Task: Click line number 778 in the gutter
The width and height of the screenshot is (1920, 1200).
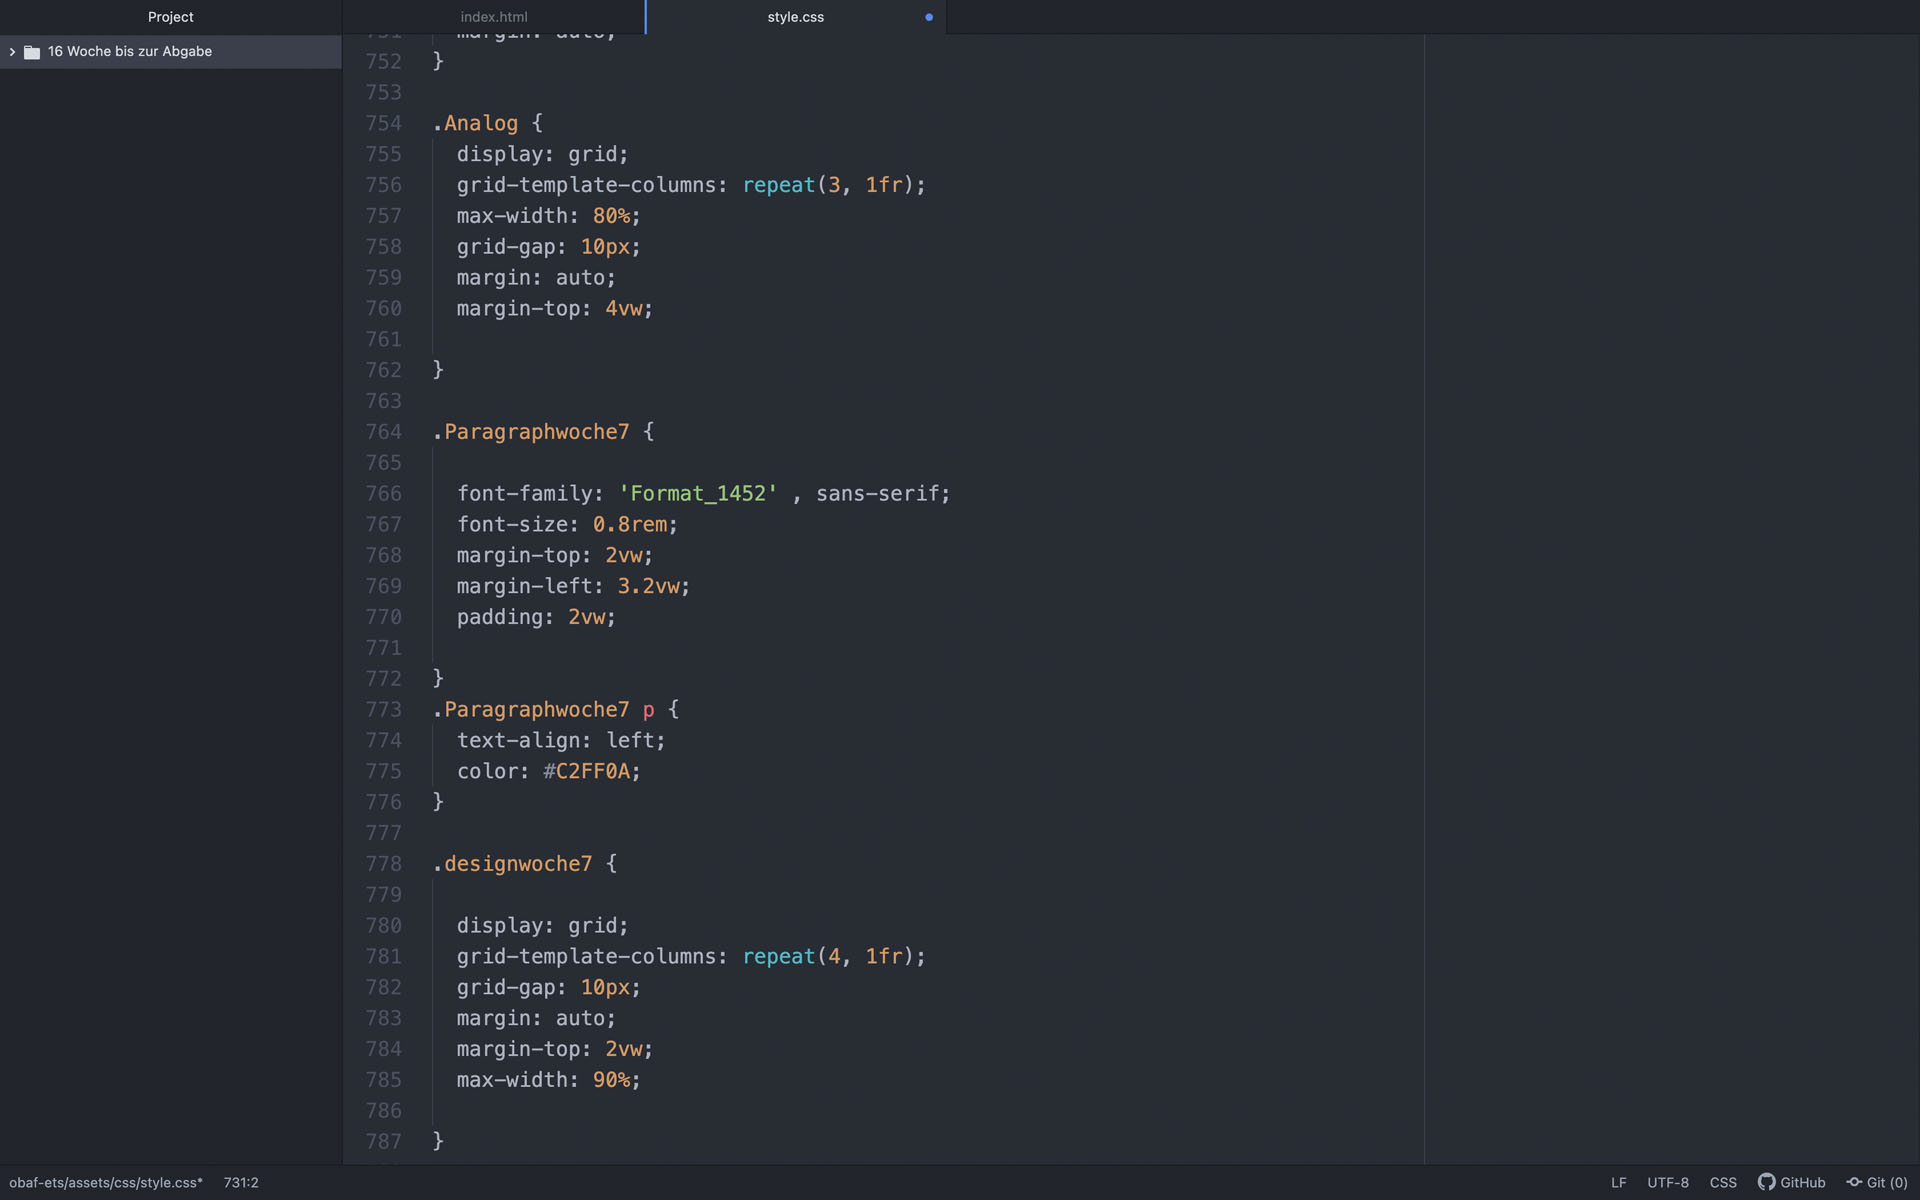Action: (x=384, y=864)
